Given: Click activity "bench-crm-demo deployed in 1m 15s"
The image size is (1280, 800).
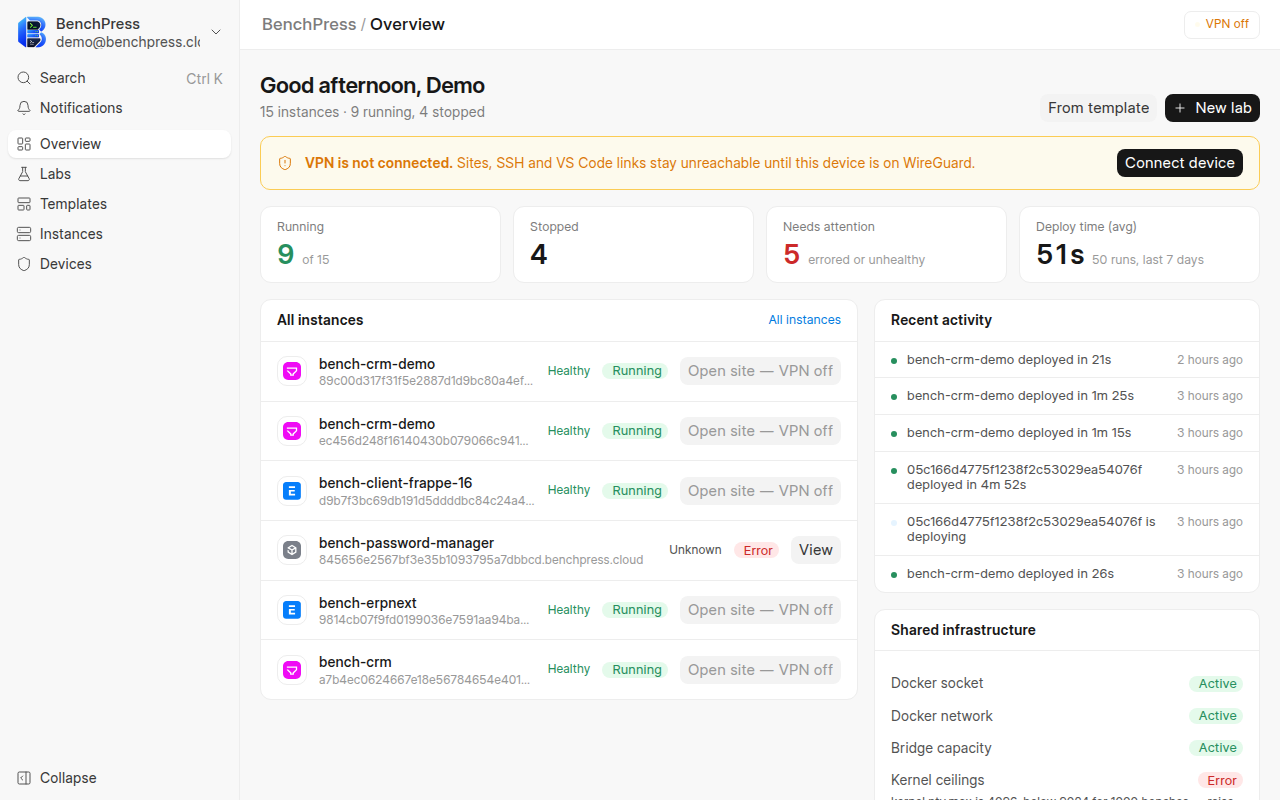Looking at the screenshot, I should (x=1067, y=433).
